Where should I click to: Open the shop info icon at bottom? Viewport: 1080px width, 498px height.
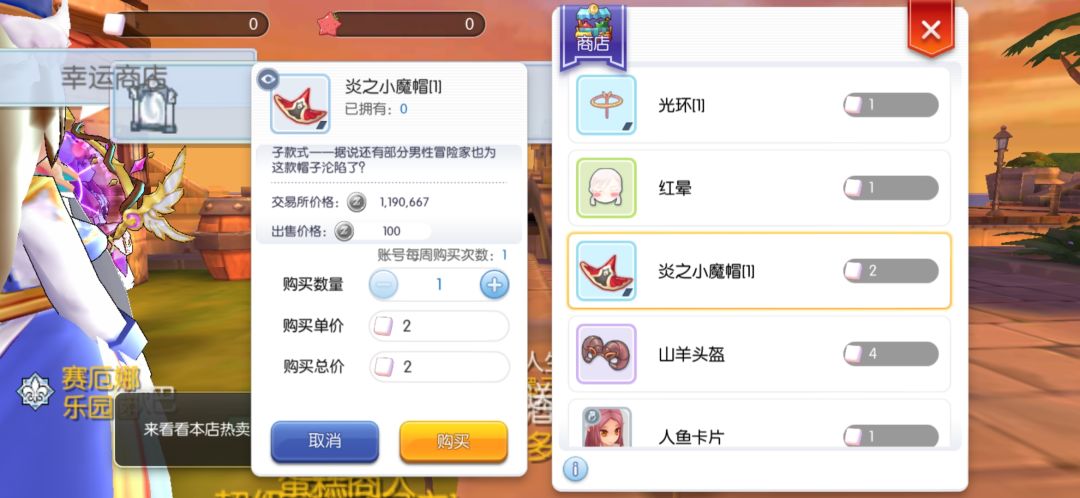[x=575, y=470]
